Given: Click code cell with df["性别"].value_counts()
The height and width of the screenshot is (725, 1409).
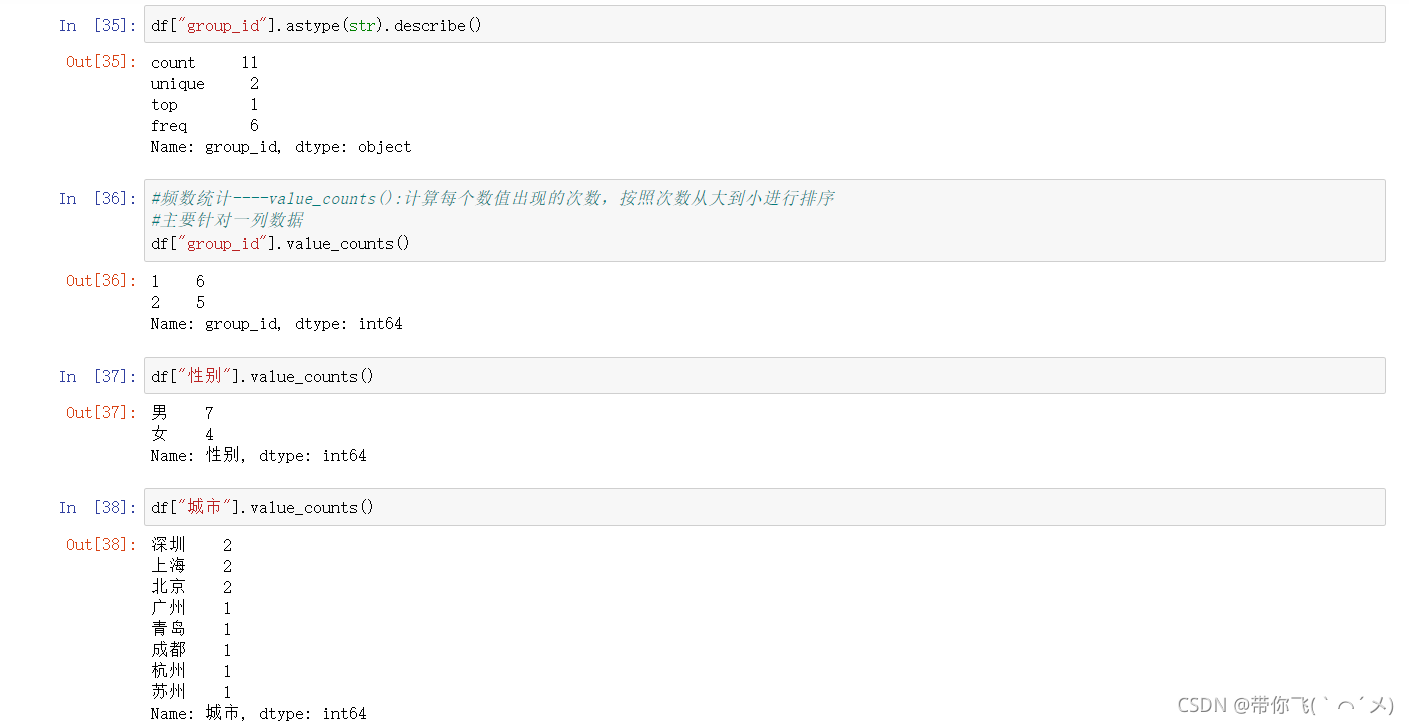Looking at the screenshot, I should (x=765, y=376).
